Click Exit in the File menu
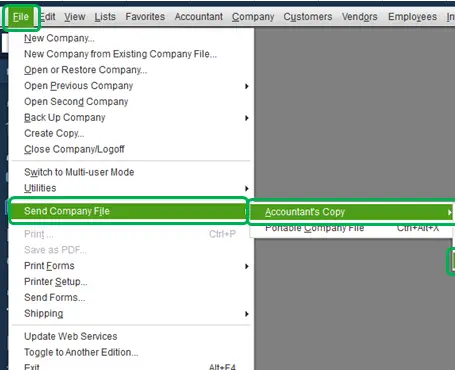 pos(131,366)
